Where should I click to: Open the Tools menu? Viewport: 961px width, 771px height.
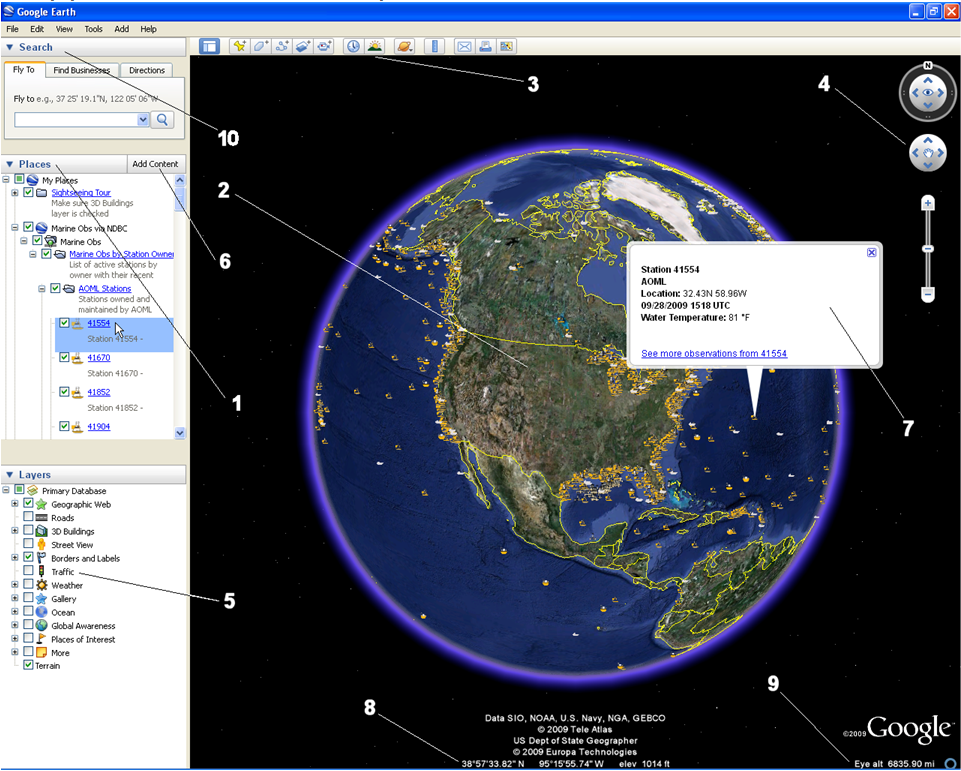click(x=94, y=29)
